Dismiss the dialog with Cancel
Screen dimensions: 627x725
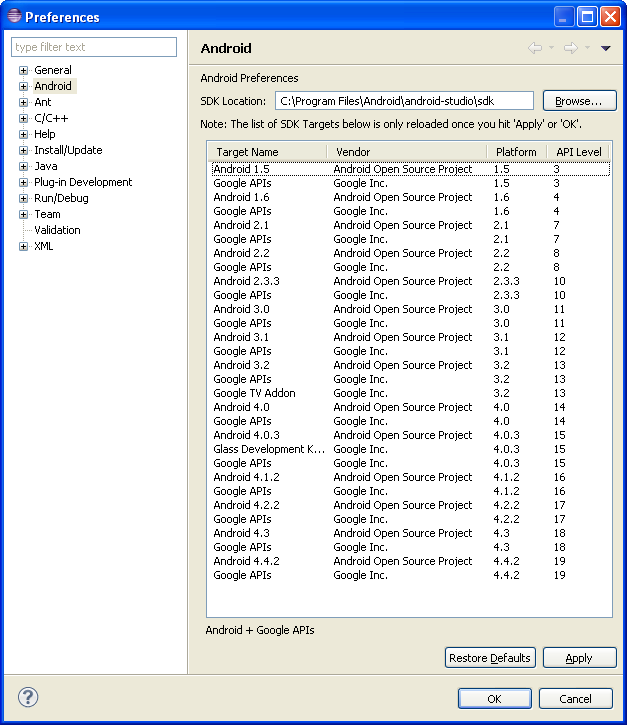[576, 698]
